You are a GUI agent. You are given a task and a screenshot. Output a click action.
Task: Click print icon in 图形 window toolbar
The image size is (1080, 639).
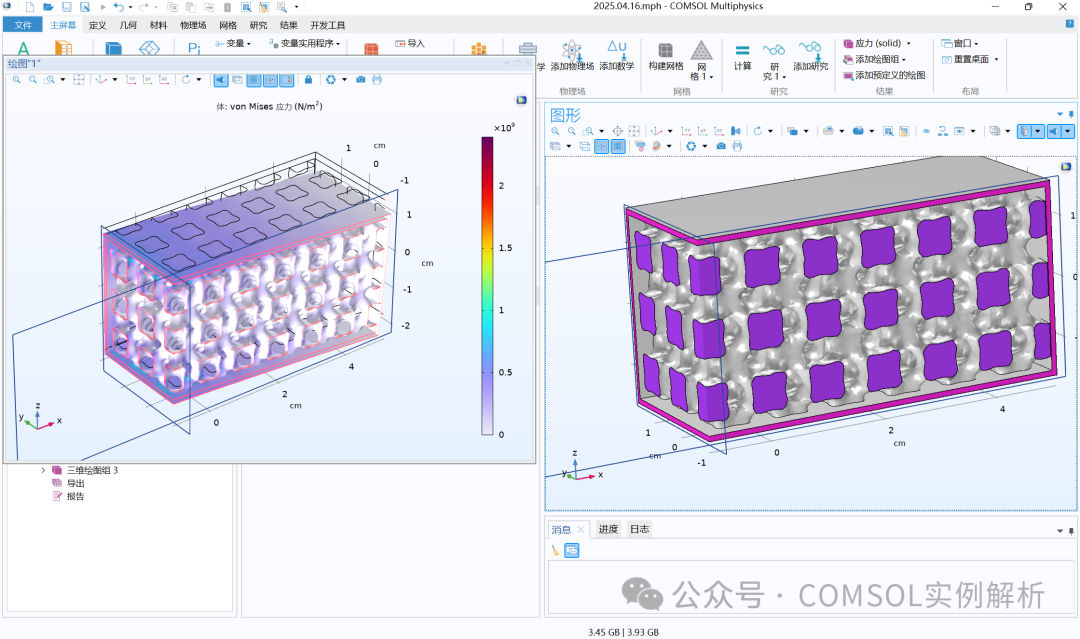click(x=738, y=146)
